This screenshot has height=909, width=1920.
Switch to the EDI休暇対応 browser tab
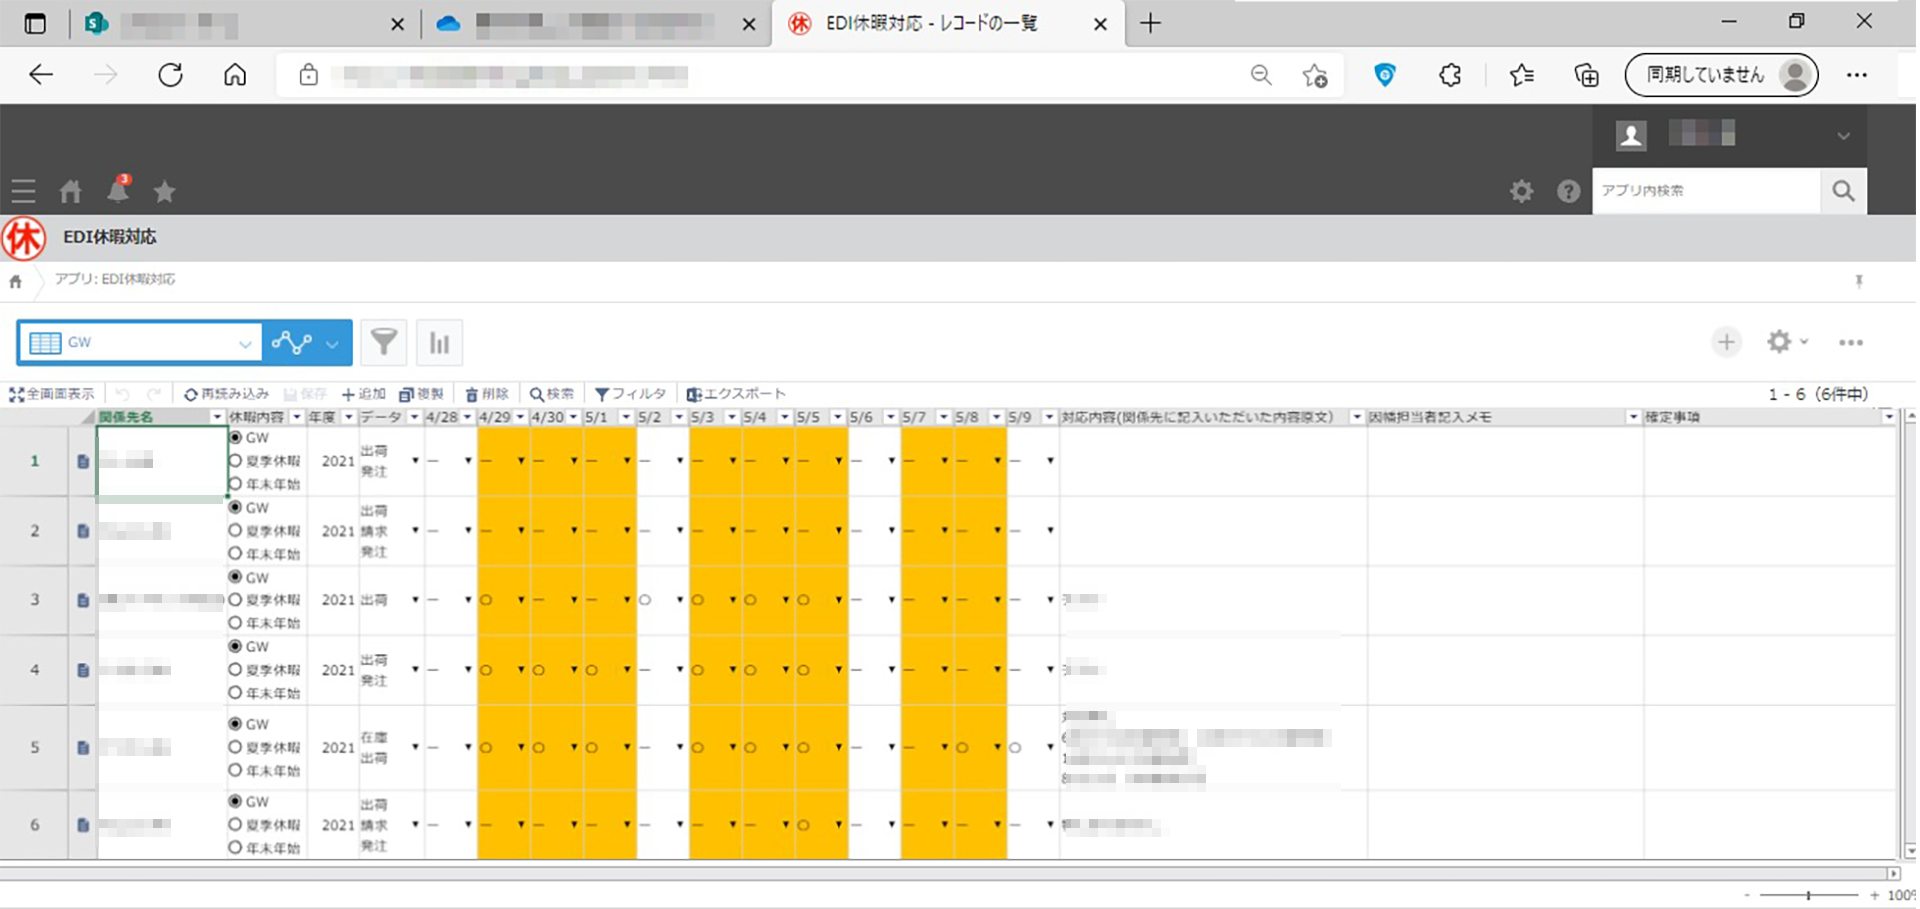[x=930, y=23]
